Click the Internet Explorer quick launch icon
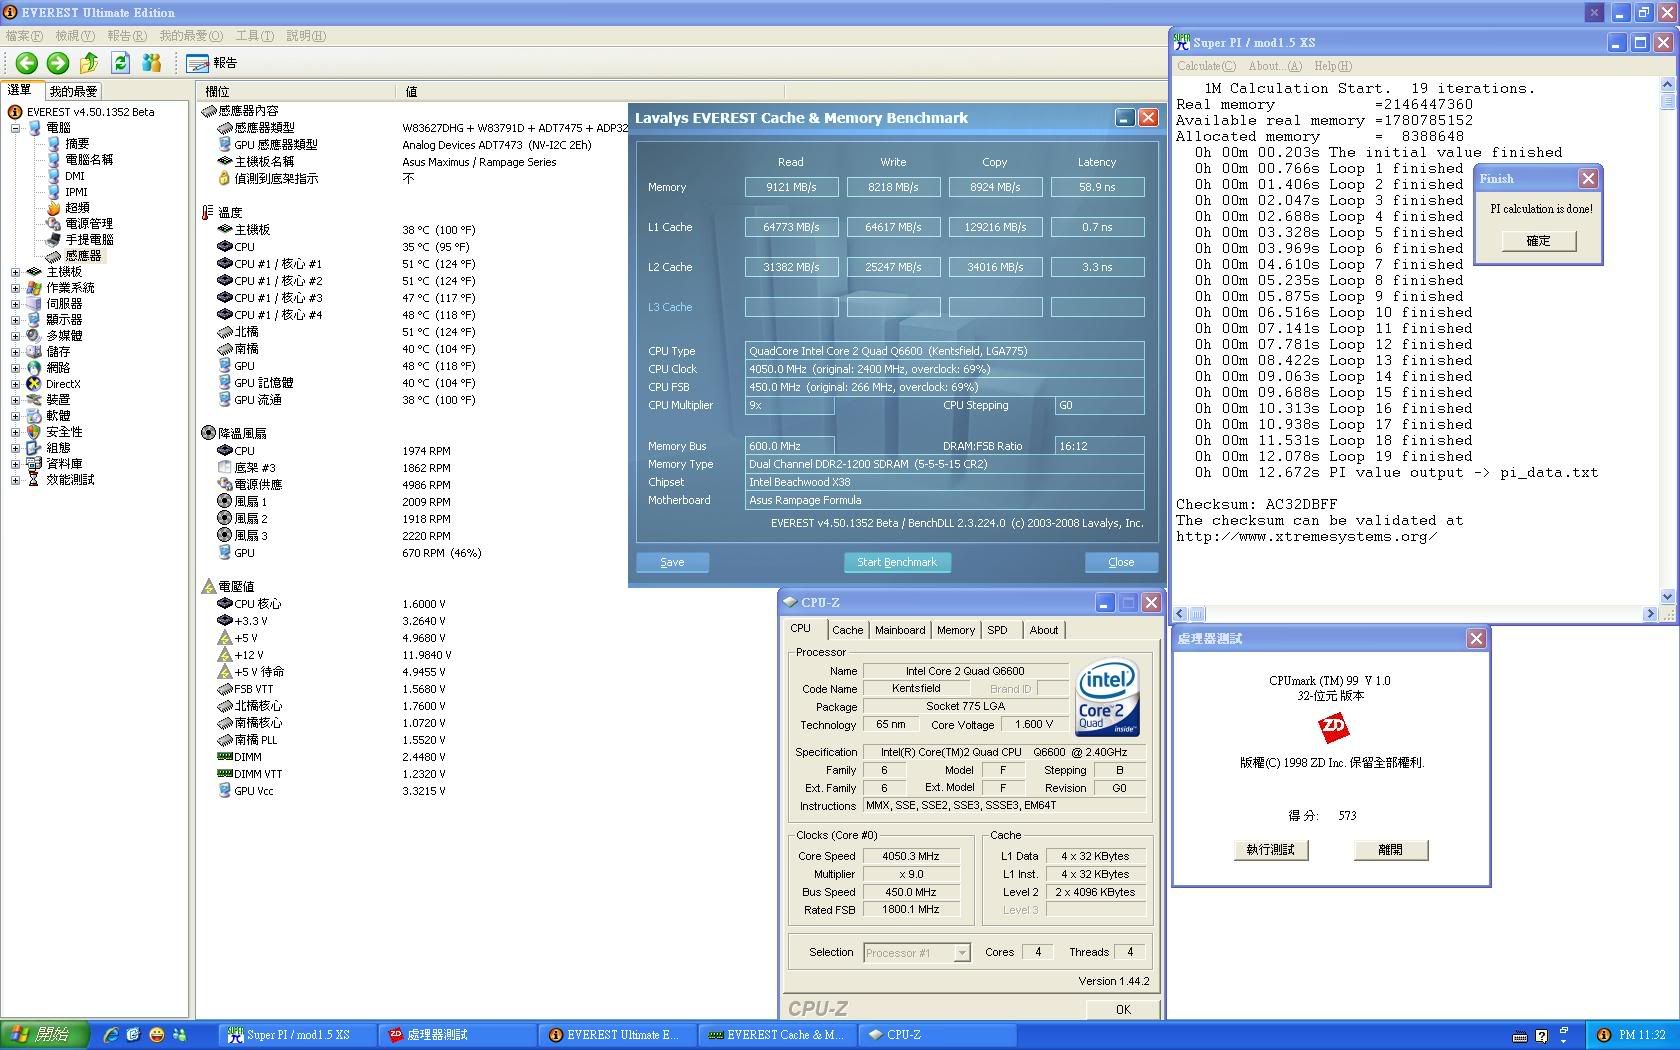The image size is (1680, 1050). (110, 1035)
